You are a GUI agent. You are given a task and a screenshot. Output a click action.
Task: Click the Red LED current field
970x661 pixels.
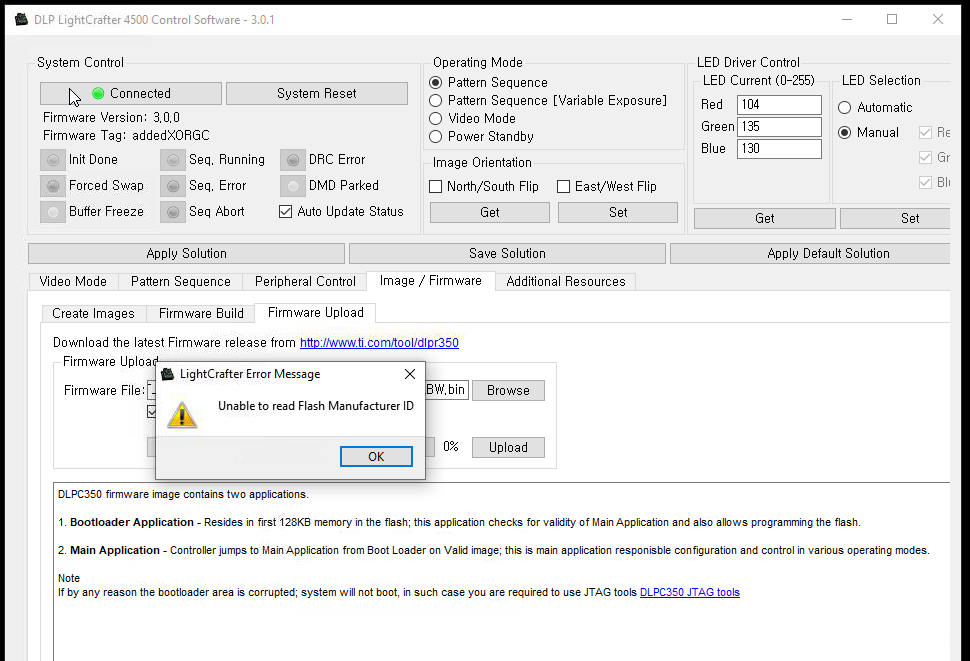point(779,104)
